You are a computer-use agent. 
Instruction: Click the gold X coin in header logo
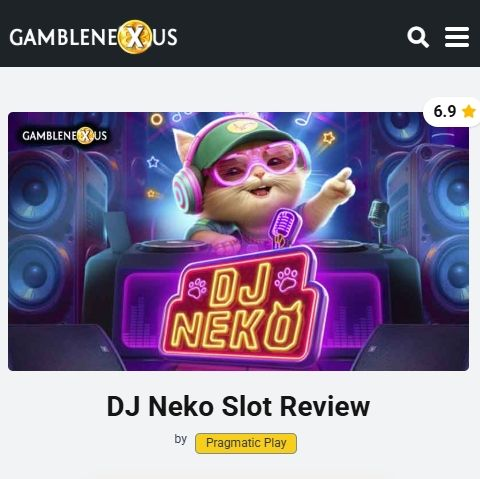click(135, 37)
